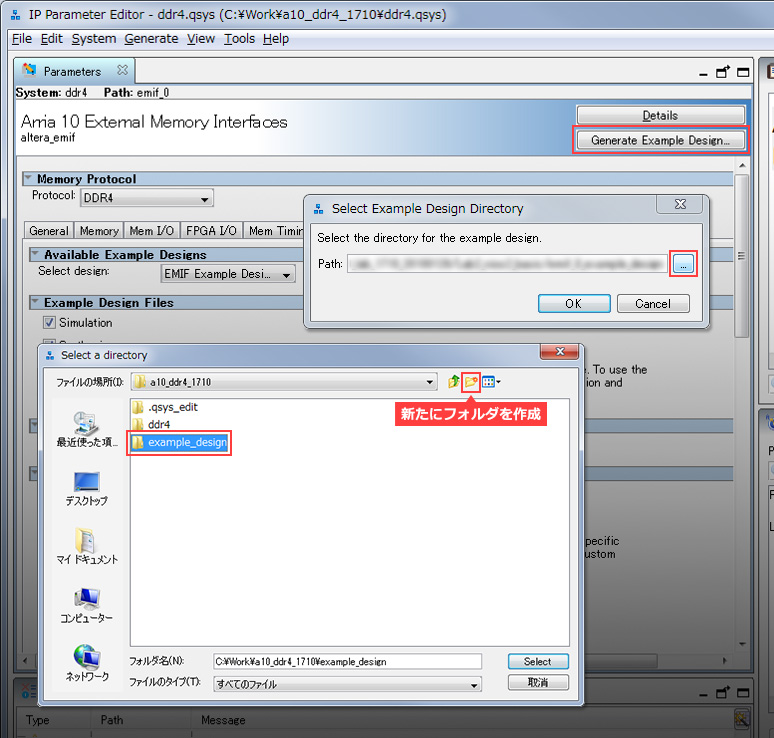Select the example_design folder
The image size is (774, 738).
[186, 442]
